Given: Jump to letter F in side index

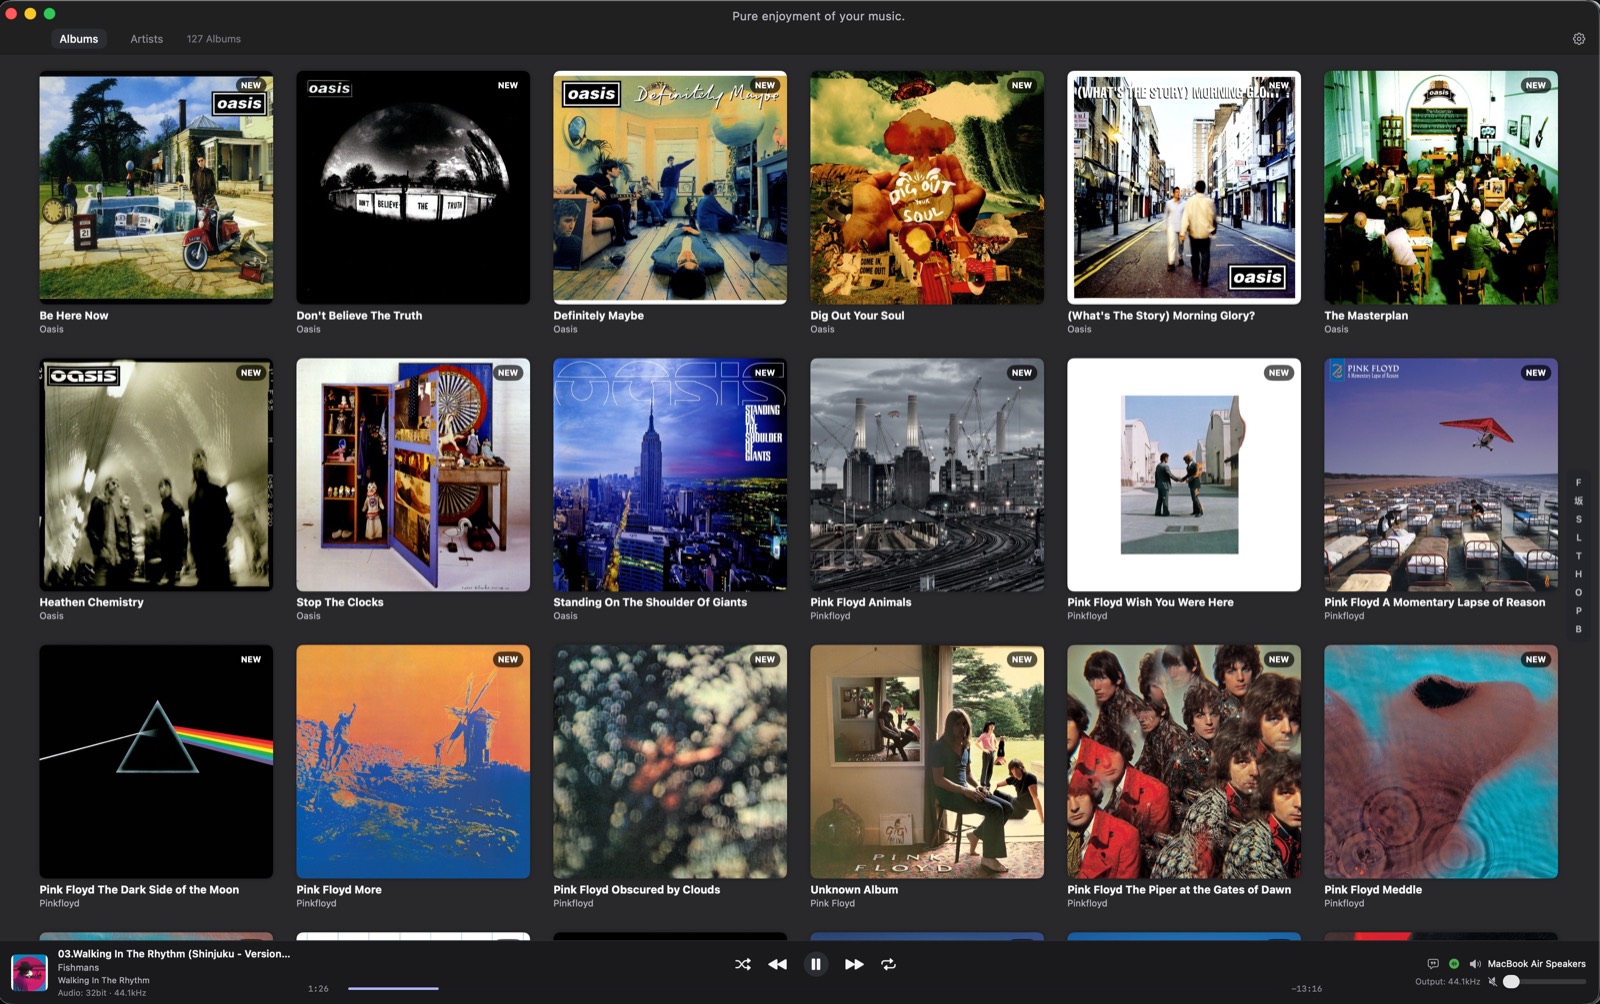Looking at the screenshot, I should (x=1579, y=483).
